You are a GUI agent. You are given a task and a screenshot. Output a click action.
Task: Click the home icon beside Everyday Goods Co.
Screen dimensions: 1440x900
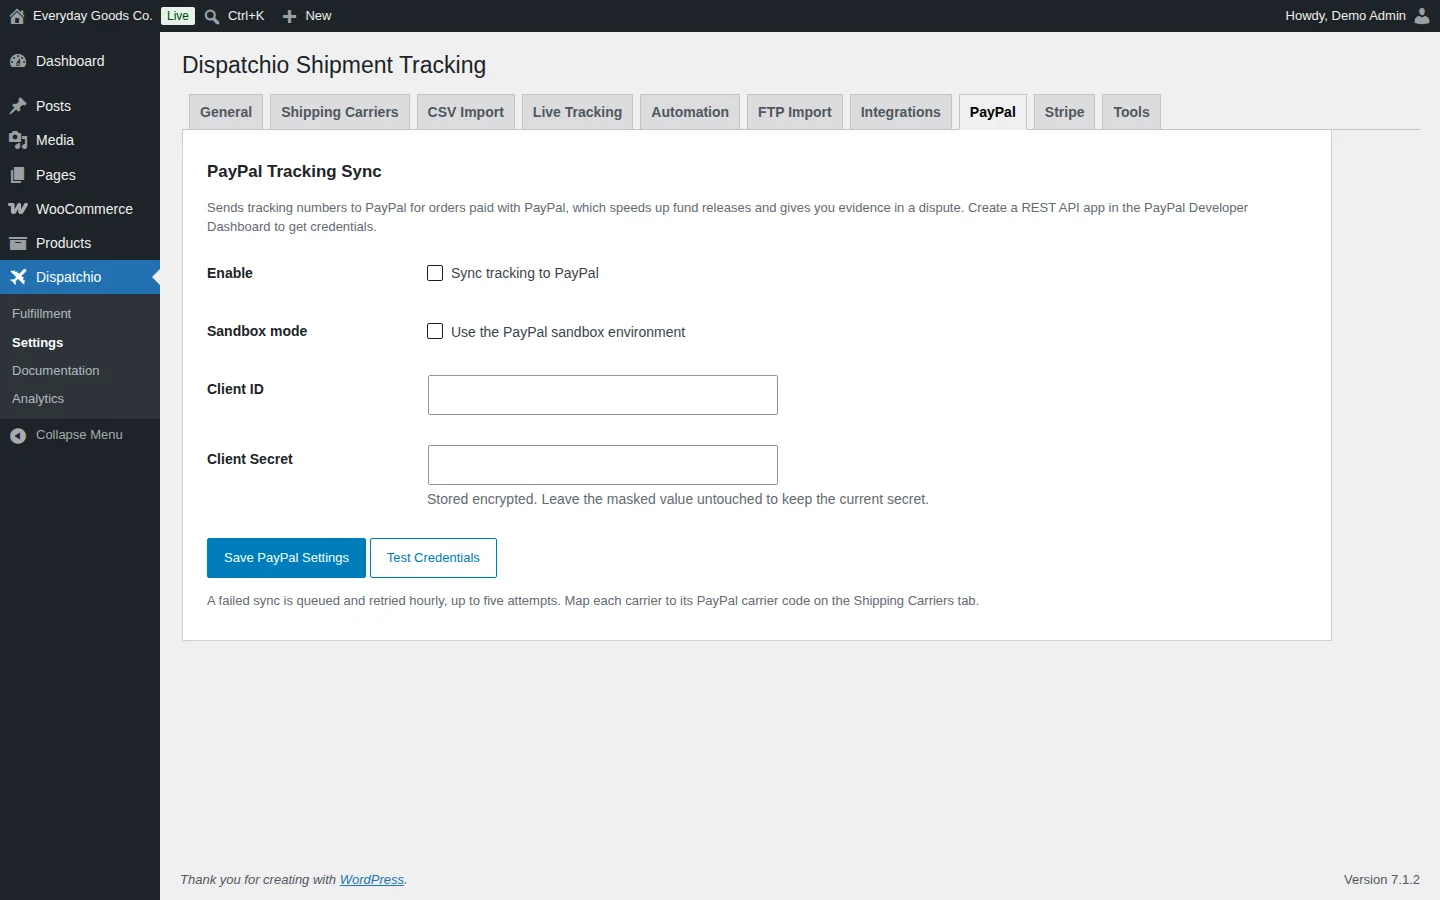click(x=17, y=16)
